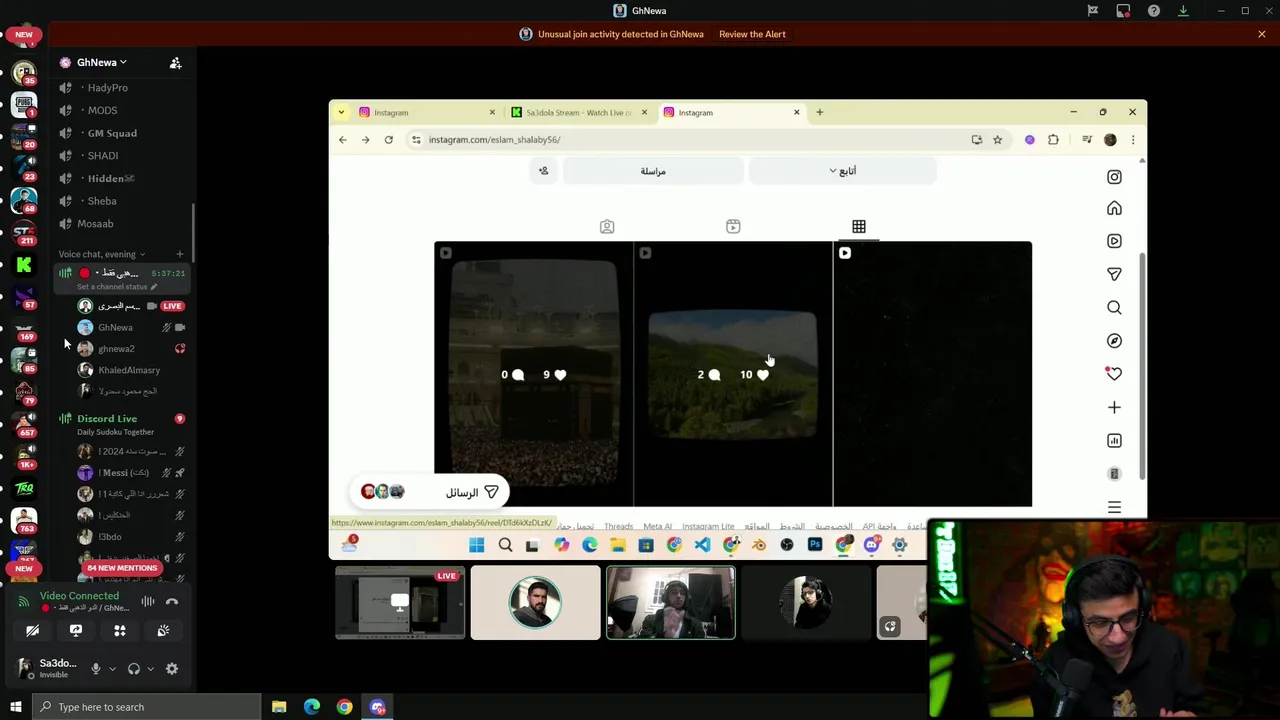Select the posts grid tab
This screenshot has height=720, width=1280.
(x=859, y=227)
